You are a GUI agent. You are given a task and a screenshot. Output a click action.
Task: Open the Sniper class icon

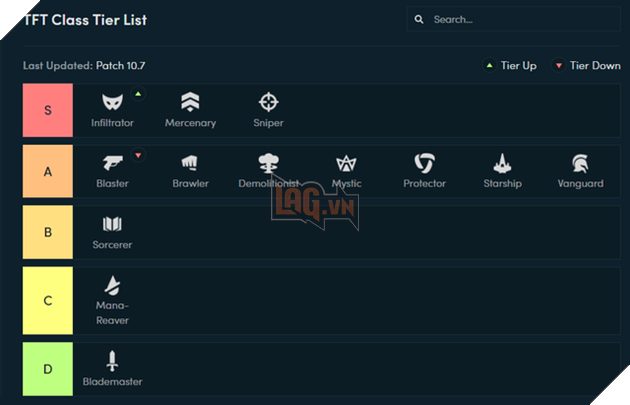pyautogui.click(x=268, y=102)
